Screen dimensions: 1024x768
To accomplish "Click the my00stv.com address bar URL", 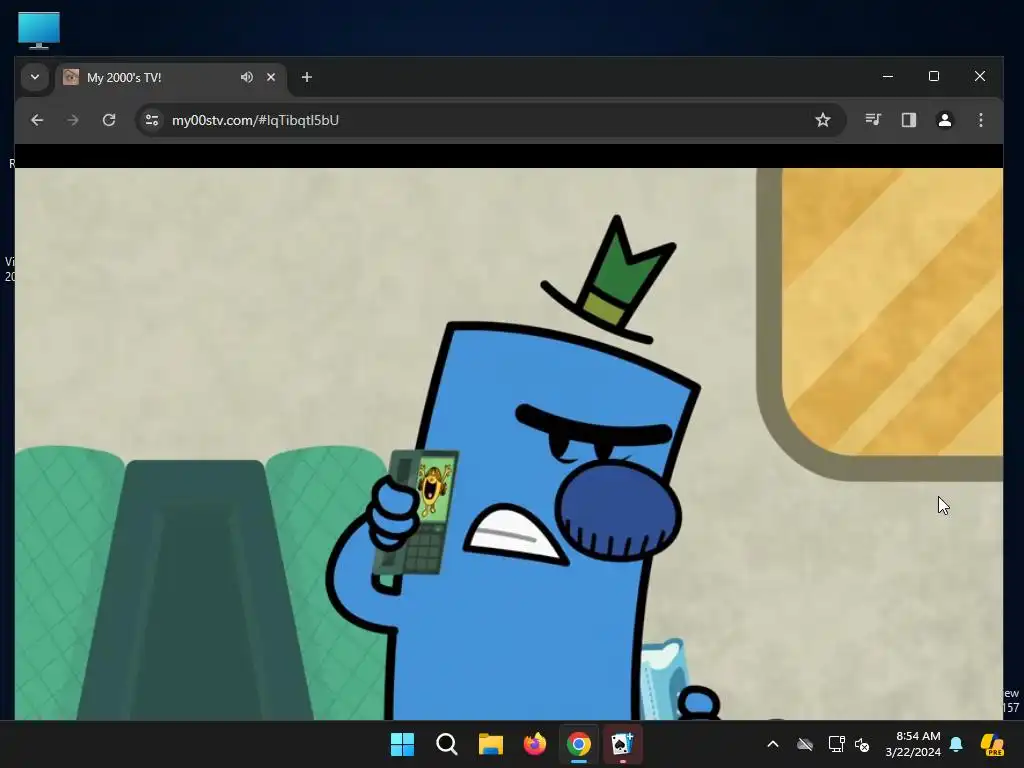I will [x=255, y=120].
